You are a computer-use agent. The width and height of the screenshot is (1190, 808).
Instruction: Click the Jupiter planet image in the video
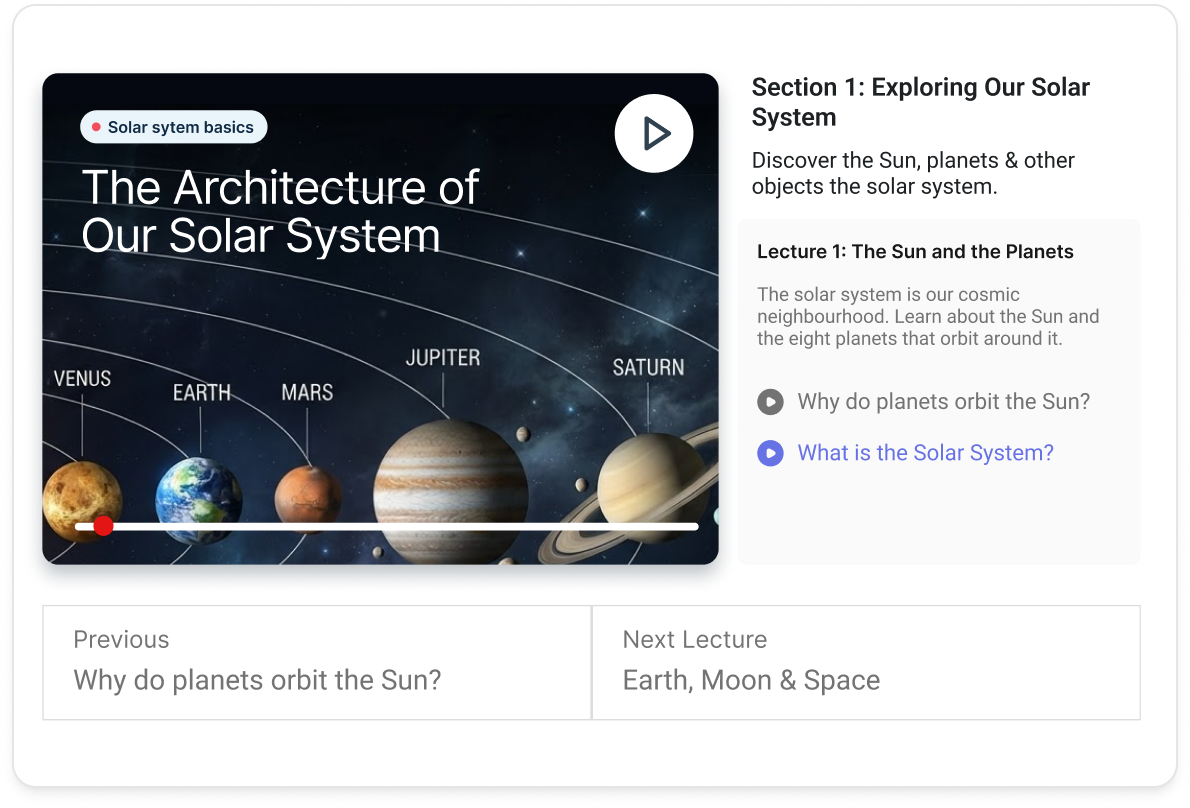451,492
